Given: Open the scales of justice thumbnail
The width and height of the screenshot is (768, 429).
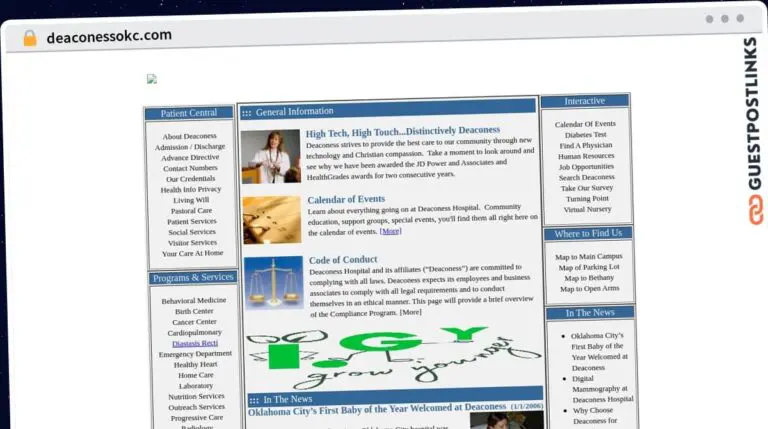Looking at the screenshot, I should [273, 283].
